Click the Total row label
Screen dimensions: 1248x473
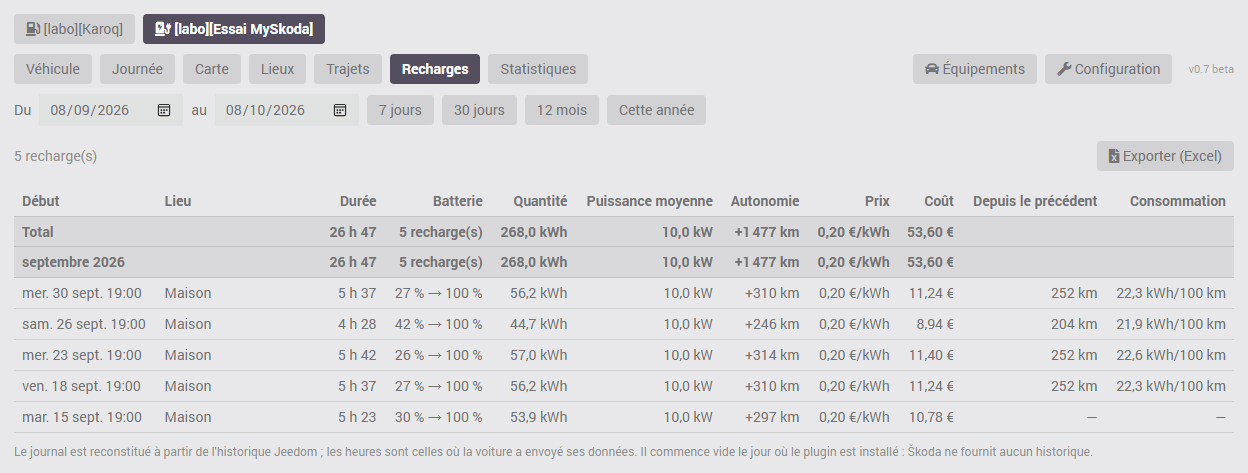[x=38, y=232]
